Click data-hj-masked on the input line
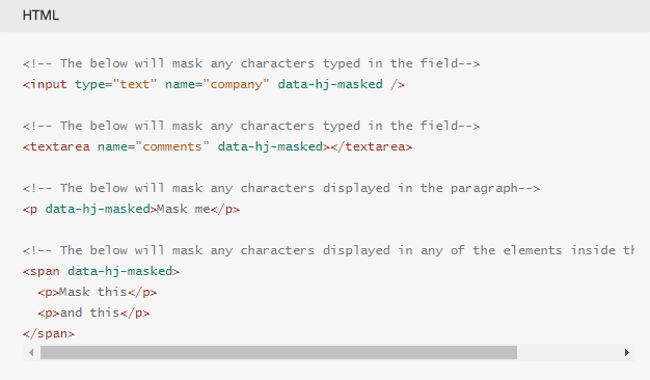 [330, 85]
